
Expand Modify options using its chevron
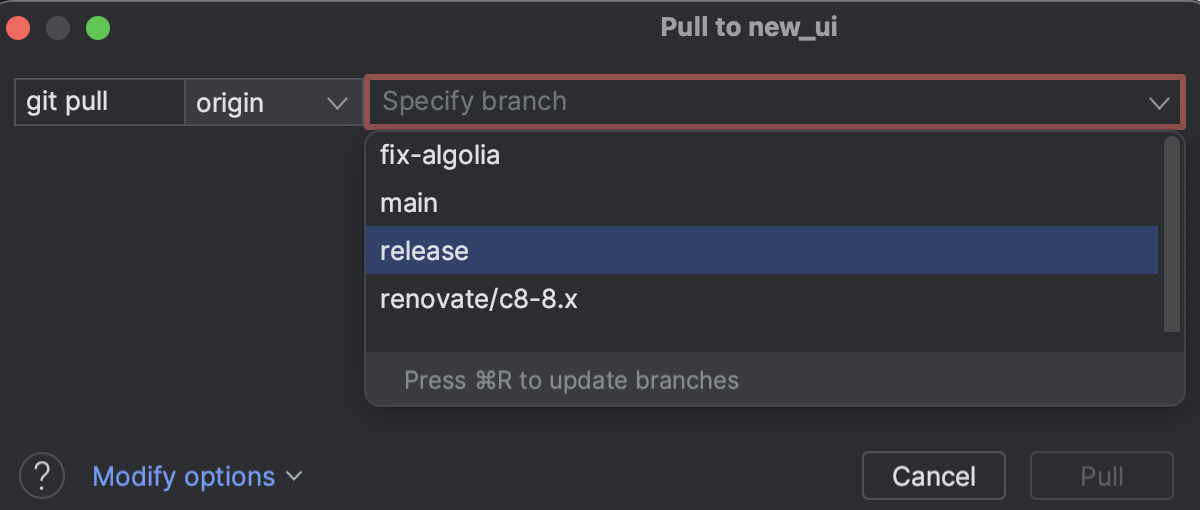tap(294, 476)
